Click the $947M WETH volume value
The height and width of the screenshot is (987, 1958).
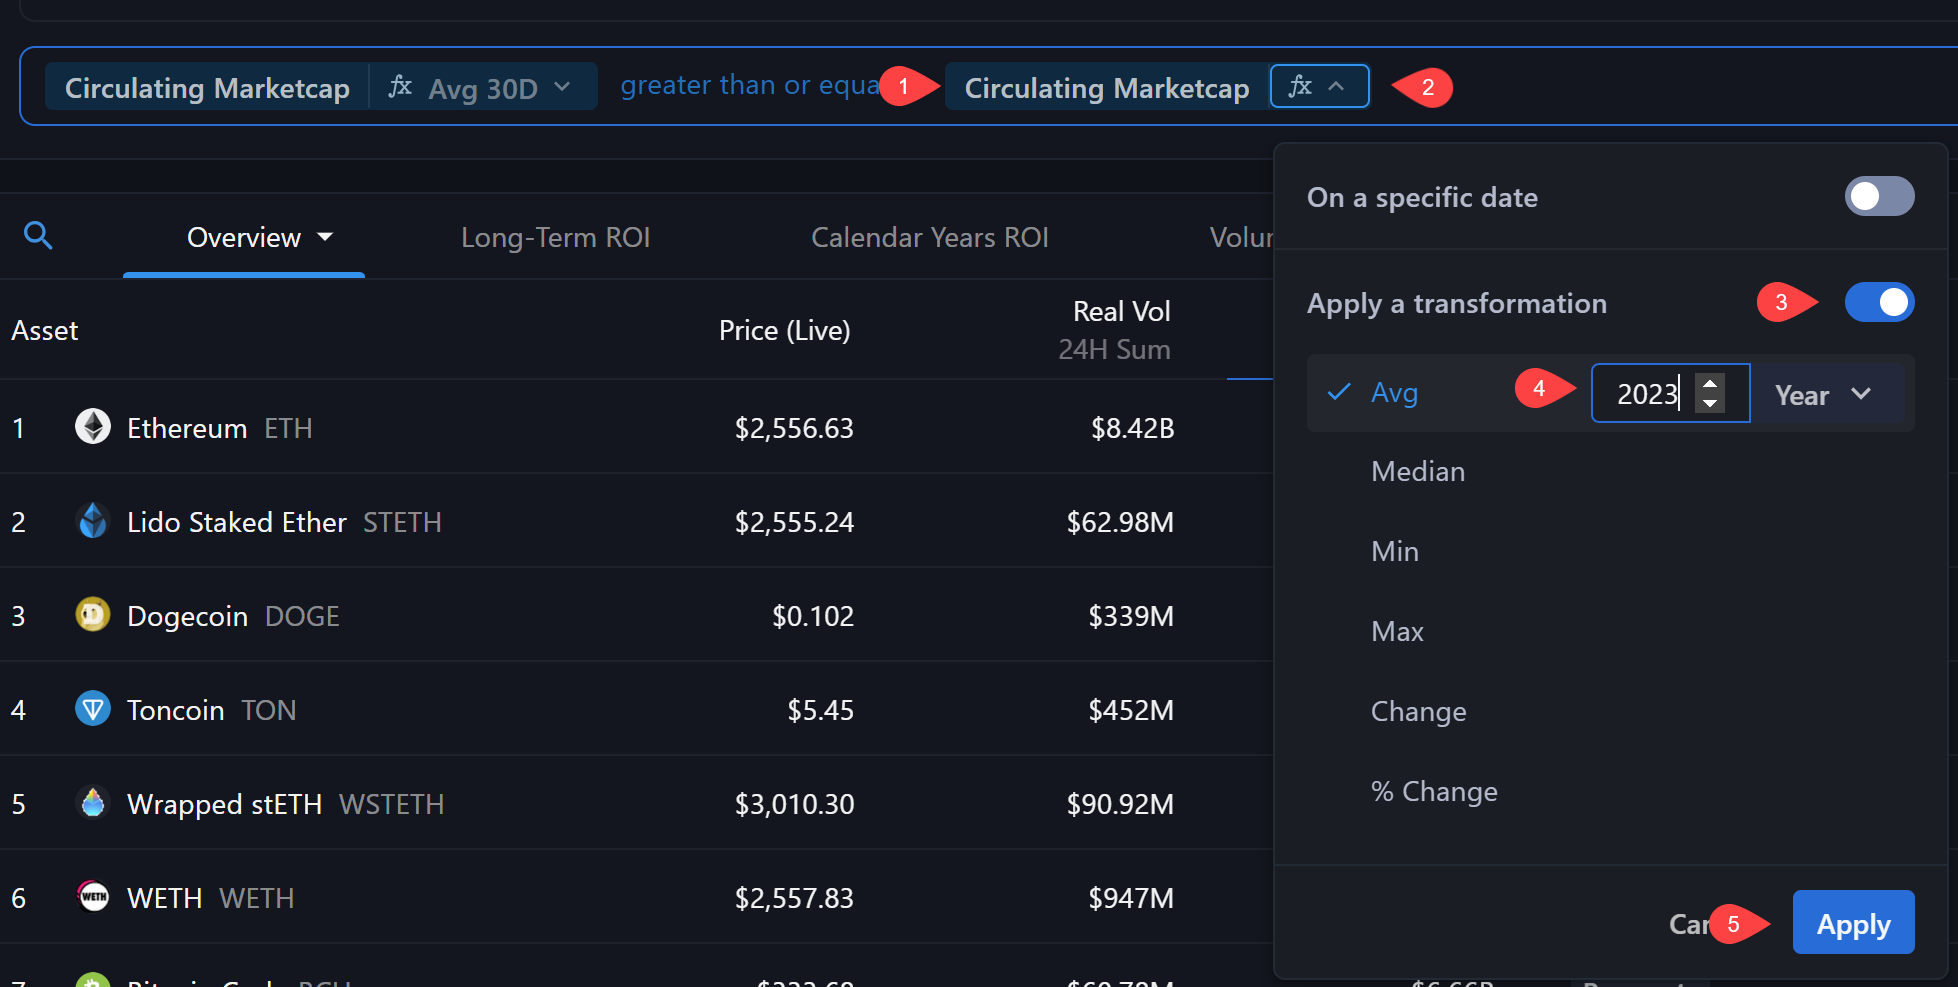1131,898
